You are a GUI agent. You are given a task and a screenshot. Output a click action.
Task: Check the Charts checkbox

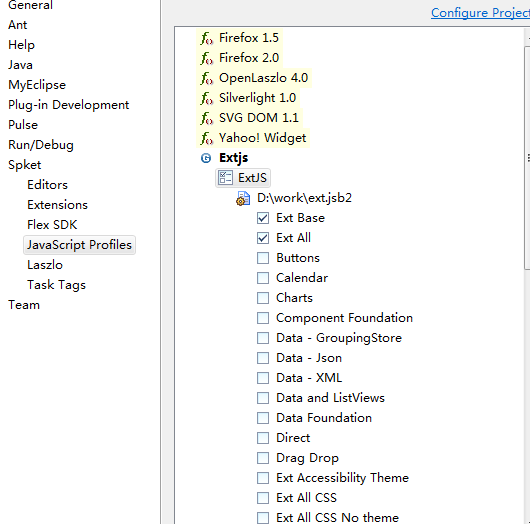(263, 298)
